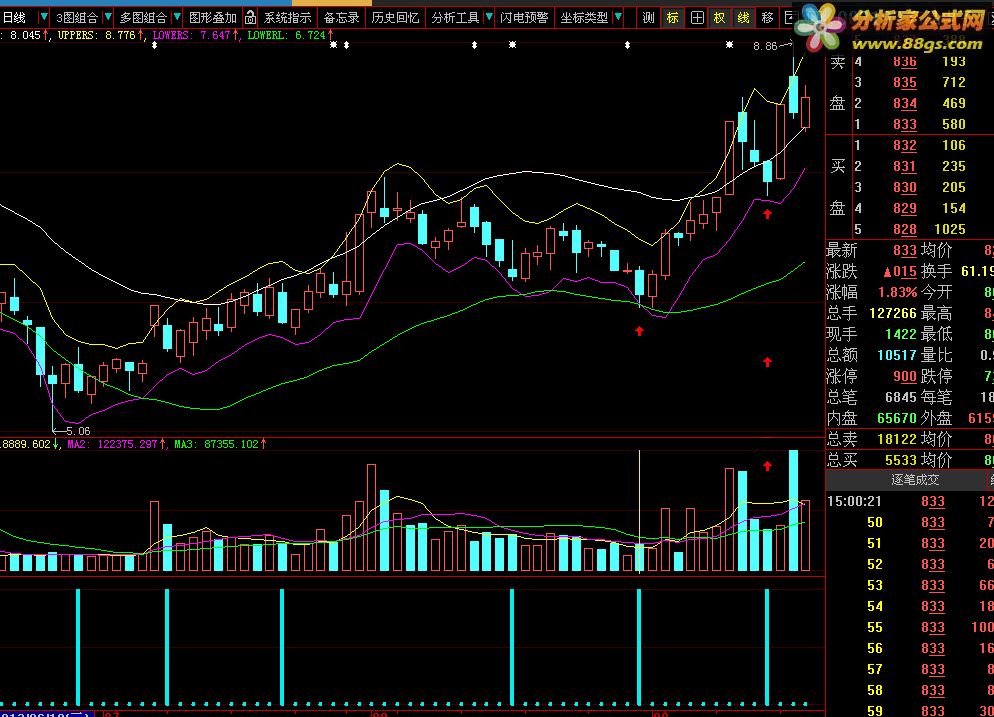Viewport: 994px width, 717px height.
Task: Open the 分析工具 dropdown arrow
Action: (x=489, y=17)
